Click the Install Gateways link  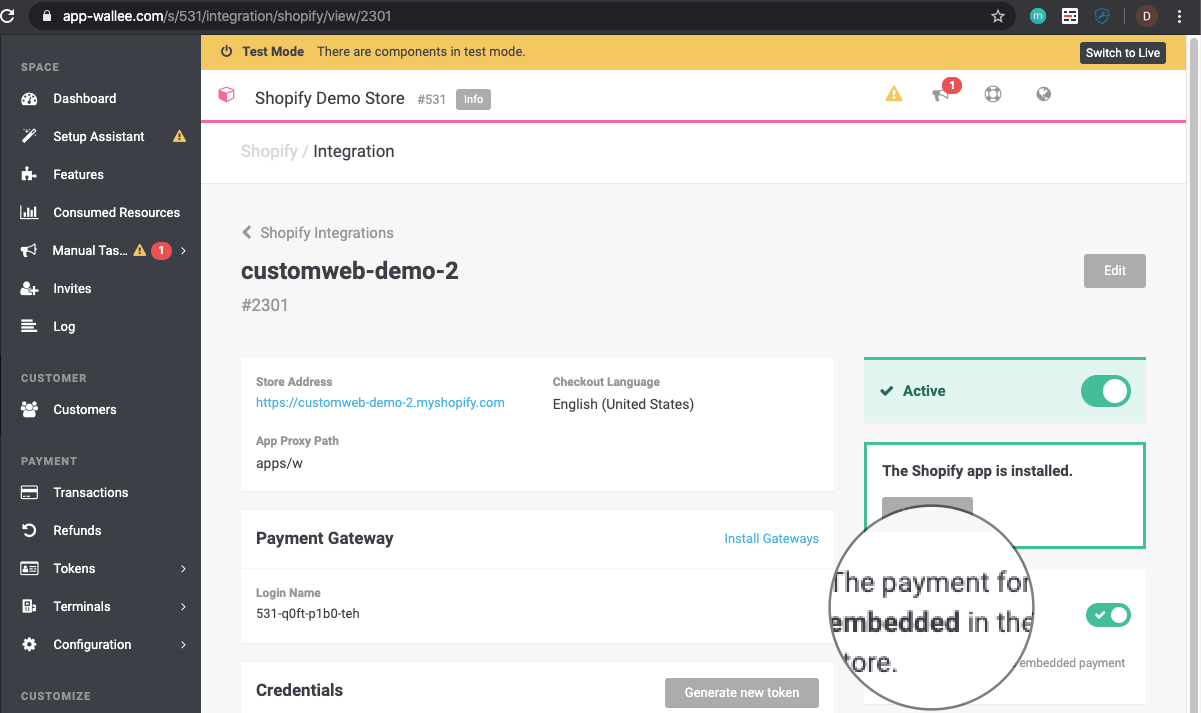[771, 539]
